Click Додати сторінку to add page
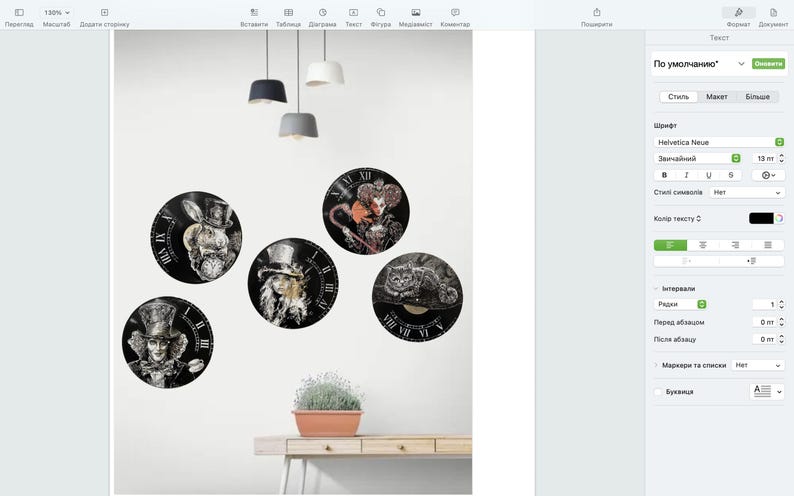 coord(104,17)
